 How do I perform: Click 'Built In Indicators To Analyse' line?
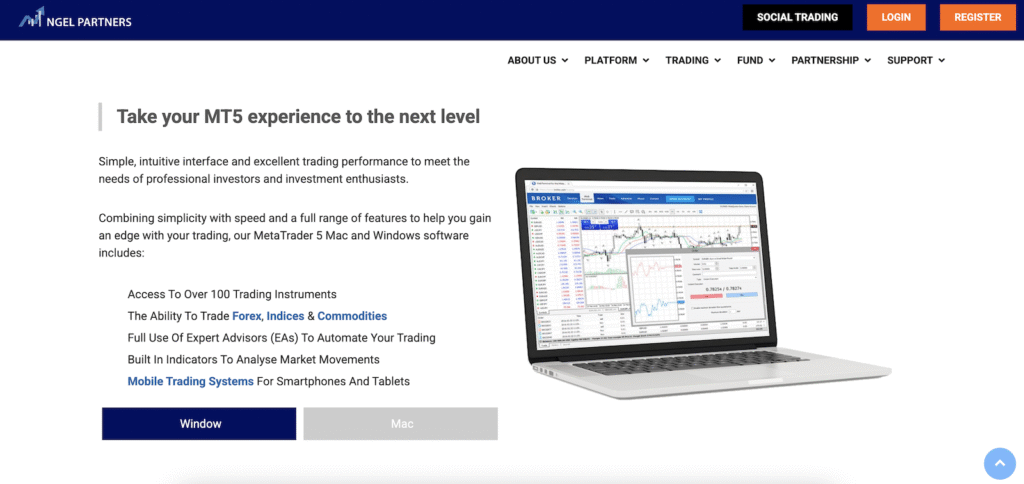pos(253,360)
